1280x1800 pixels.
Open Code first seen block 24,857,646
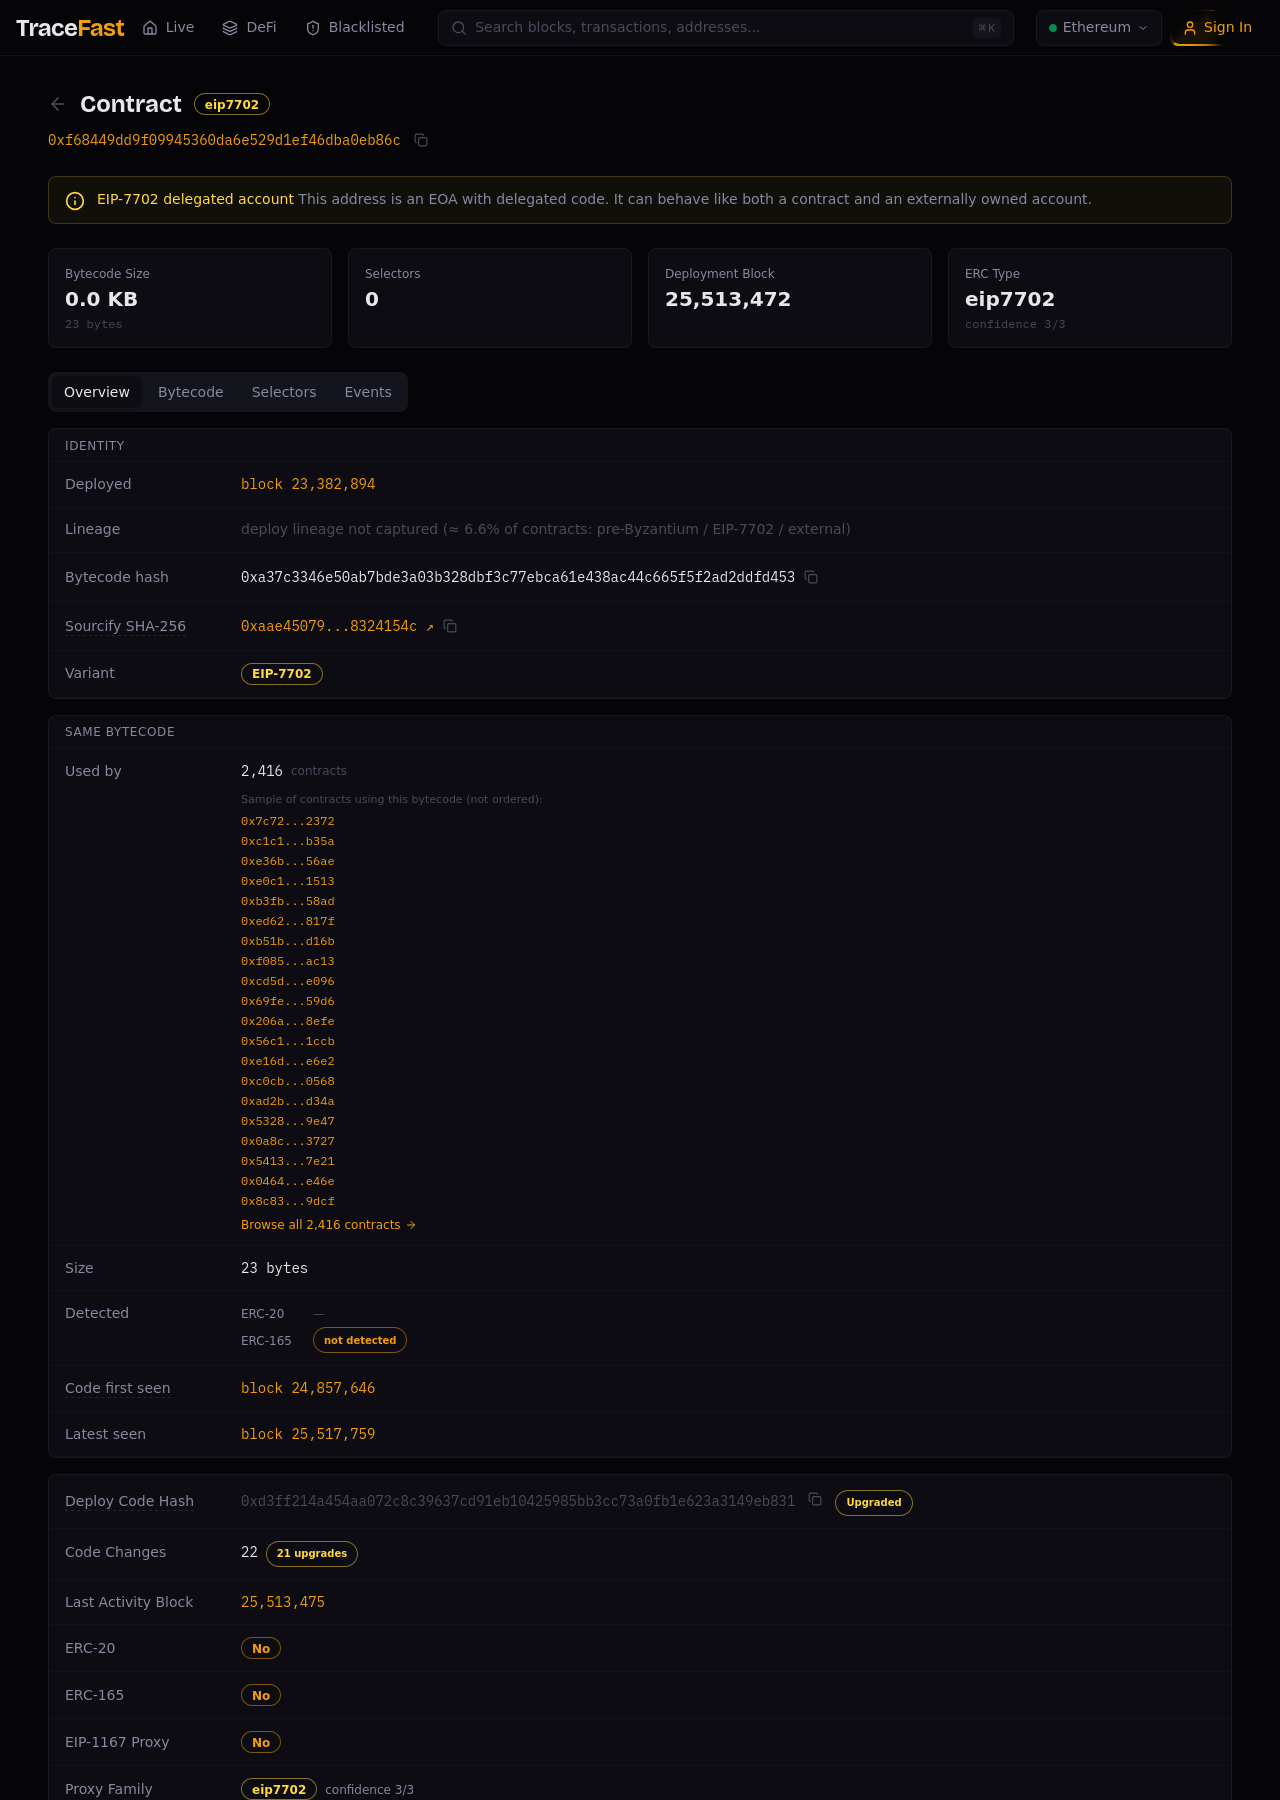[308, 1388]
